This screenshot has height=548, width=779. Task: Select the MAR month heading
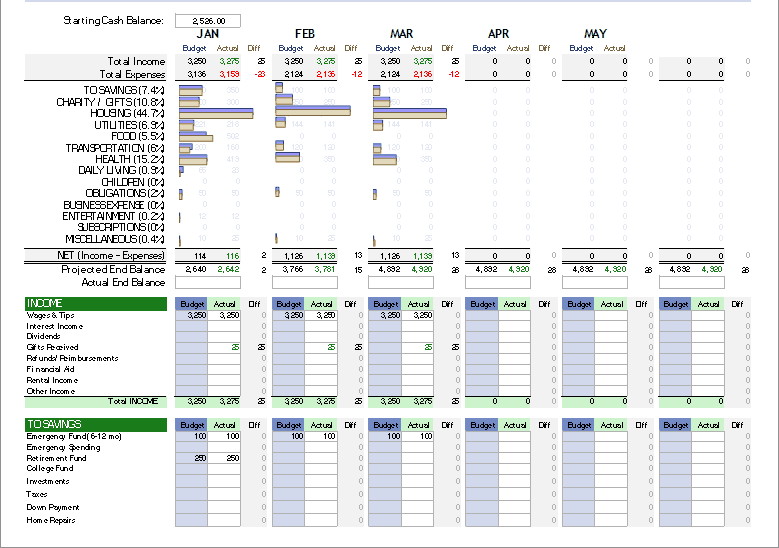tap(401, 34)
